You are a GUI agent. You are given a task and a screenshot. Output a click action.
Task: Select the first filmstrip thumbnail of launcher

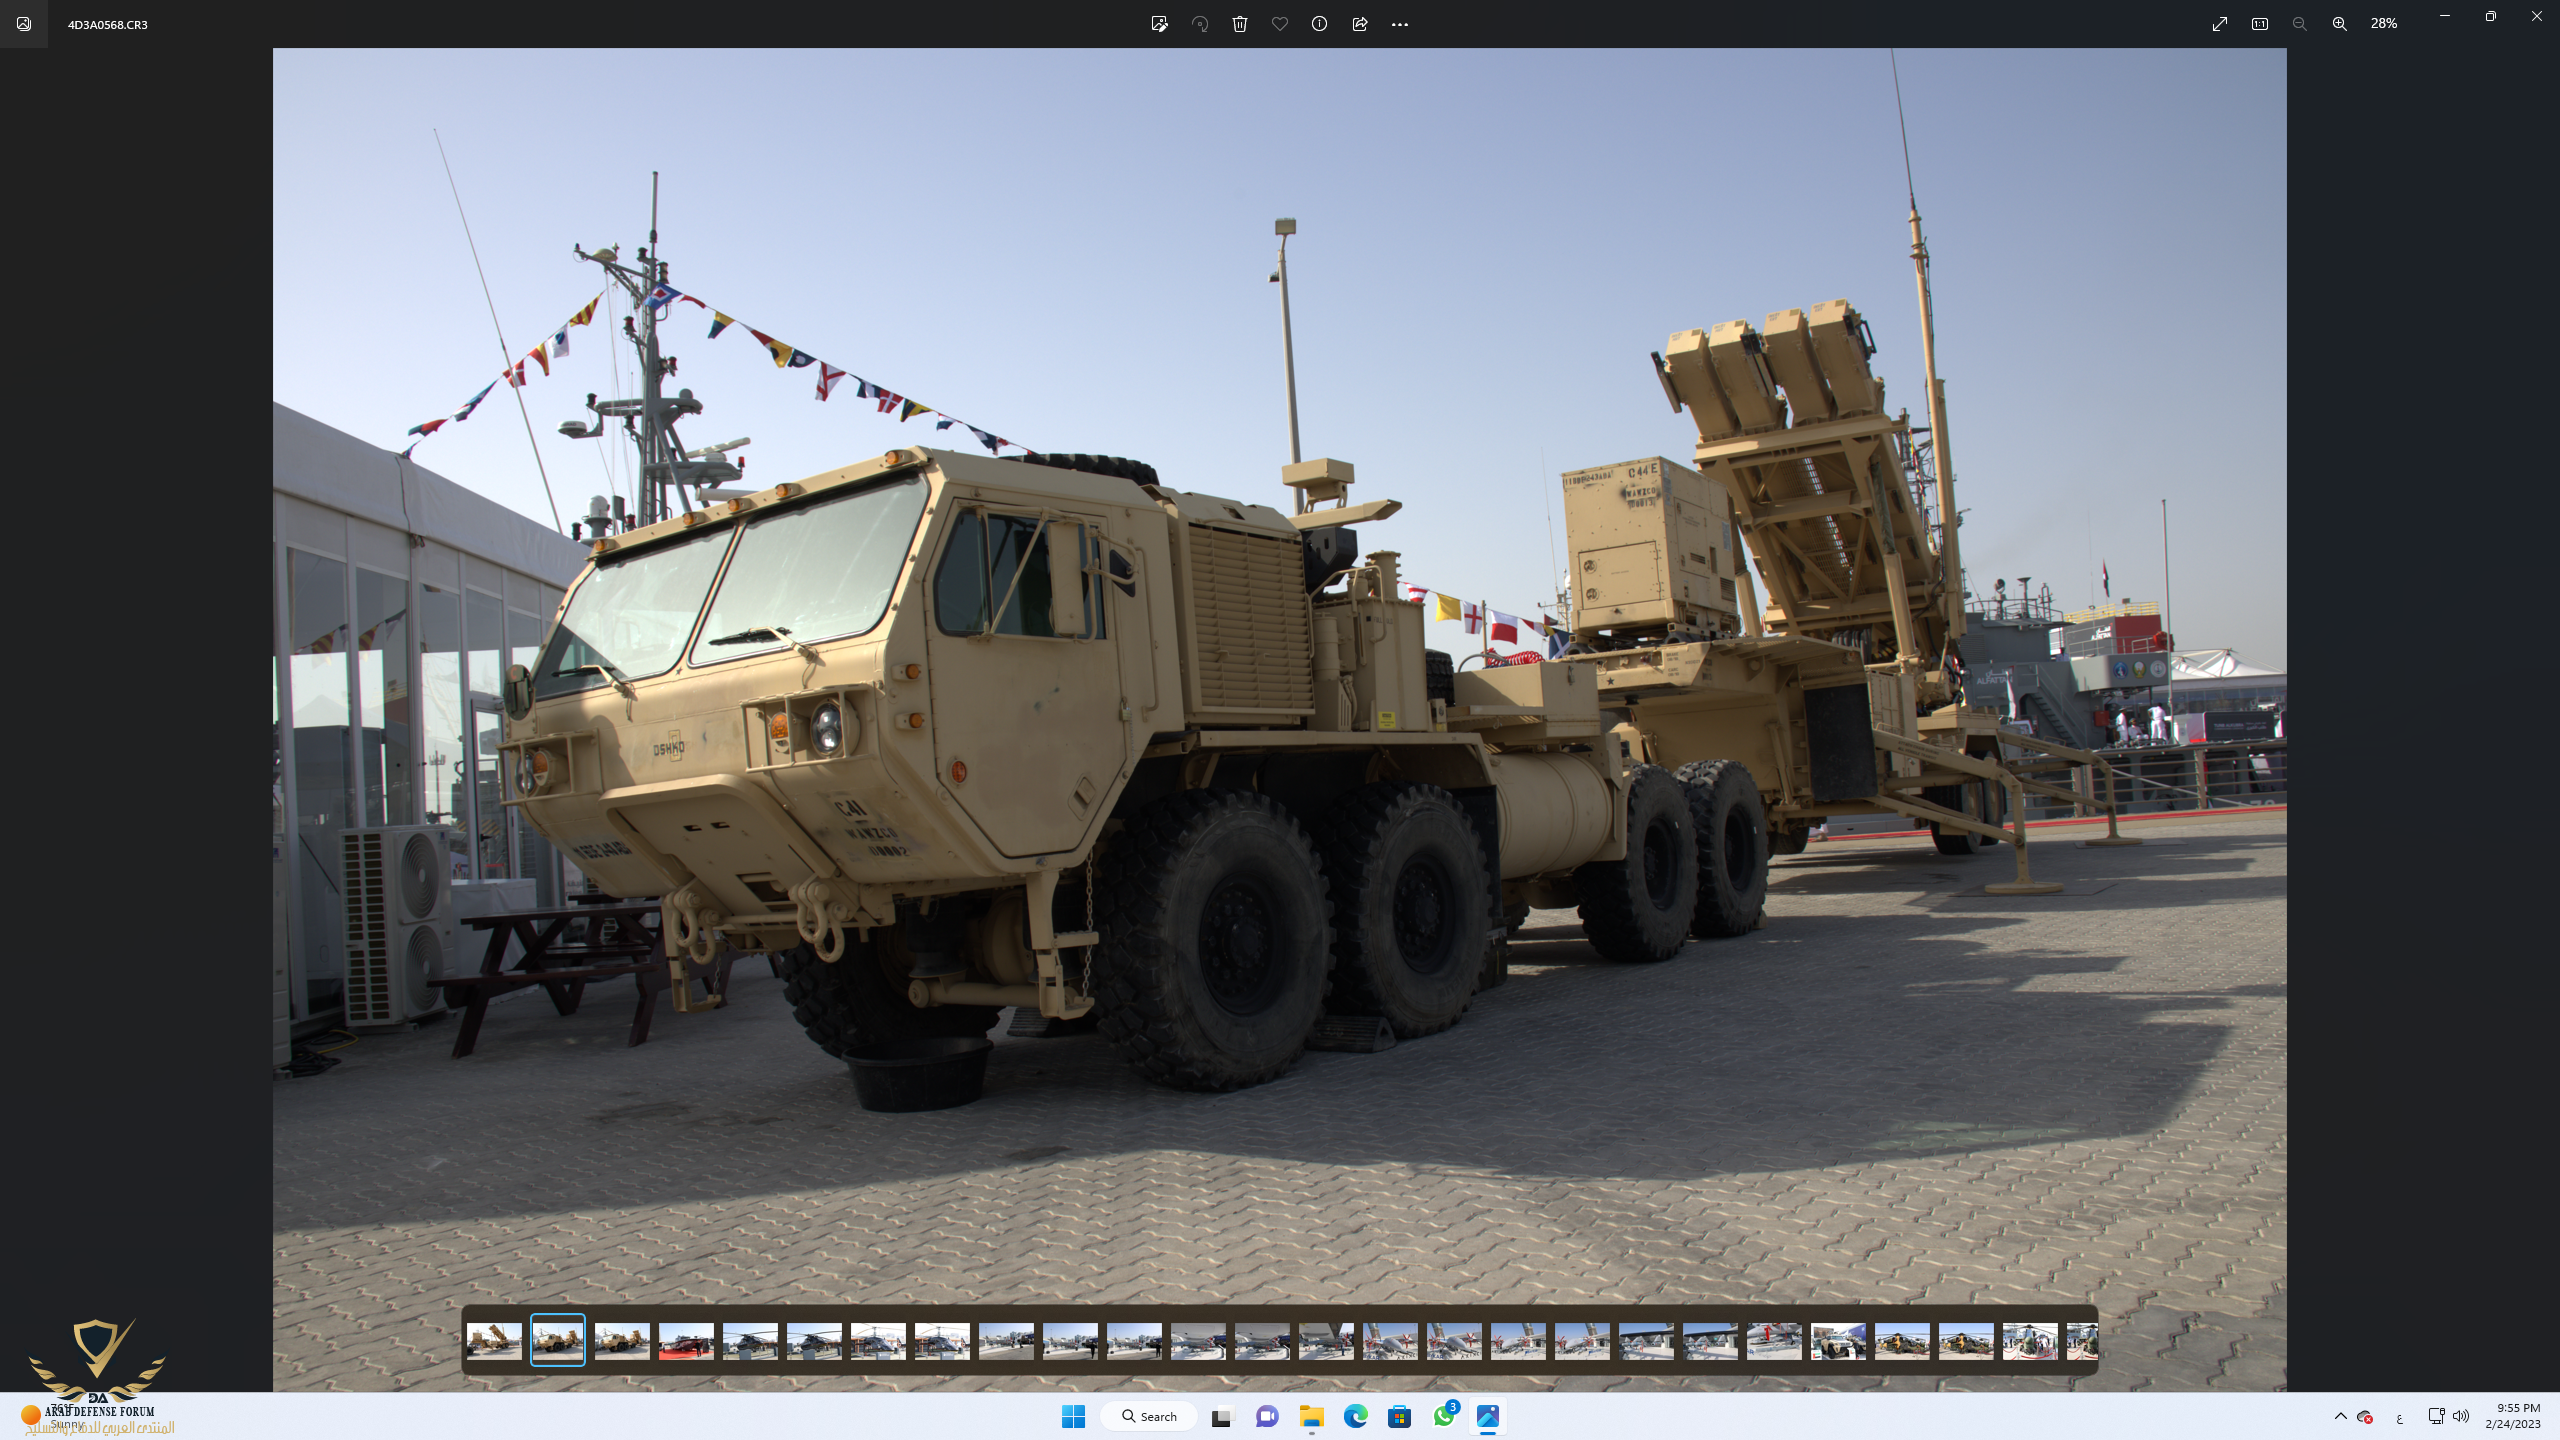pos(494,1341)
